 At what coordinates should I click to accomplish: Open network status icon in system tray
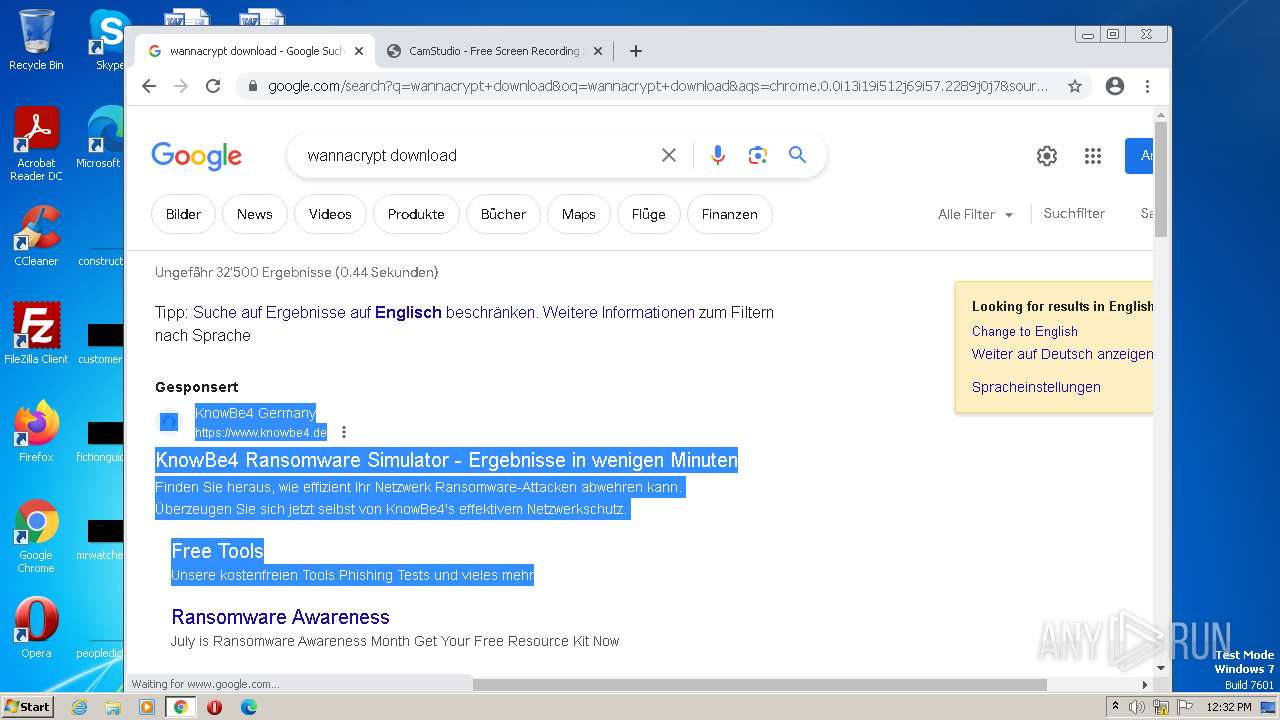click(x=1161, y=707)
